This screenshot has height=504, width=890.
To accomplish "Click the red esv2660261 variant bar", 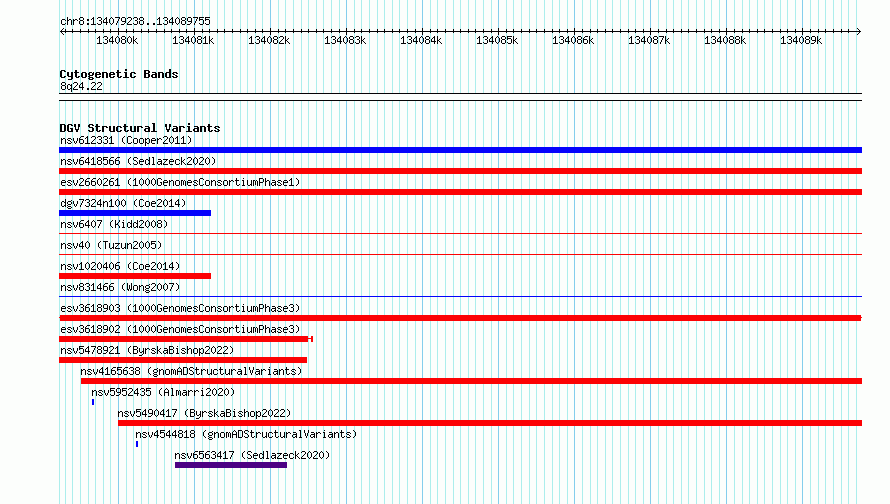I will [460, 192].
